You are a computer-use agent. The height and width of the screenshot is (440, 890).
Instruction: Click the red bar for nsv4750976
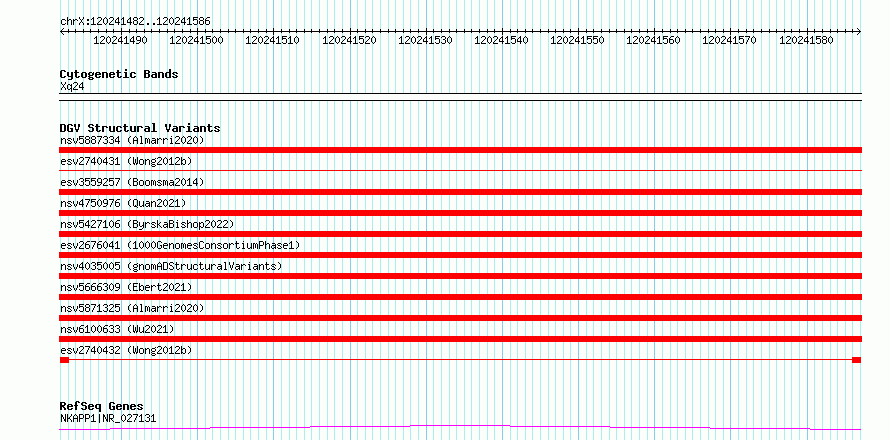(x=460, y=213)
